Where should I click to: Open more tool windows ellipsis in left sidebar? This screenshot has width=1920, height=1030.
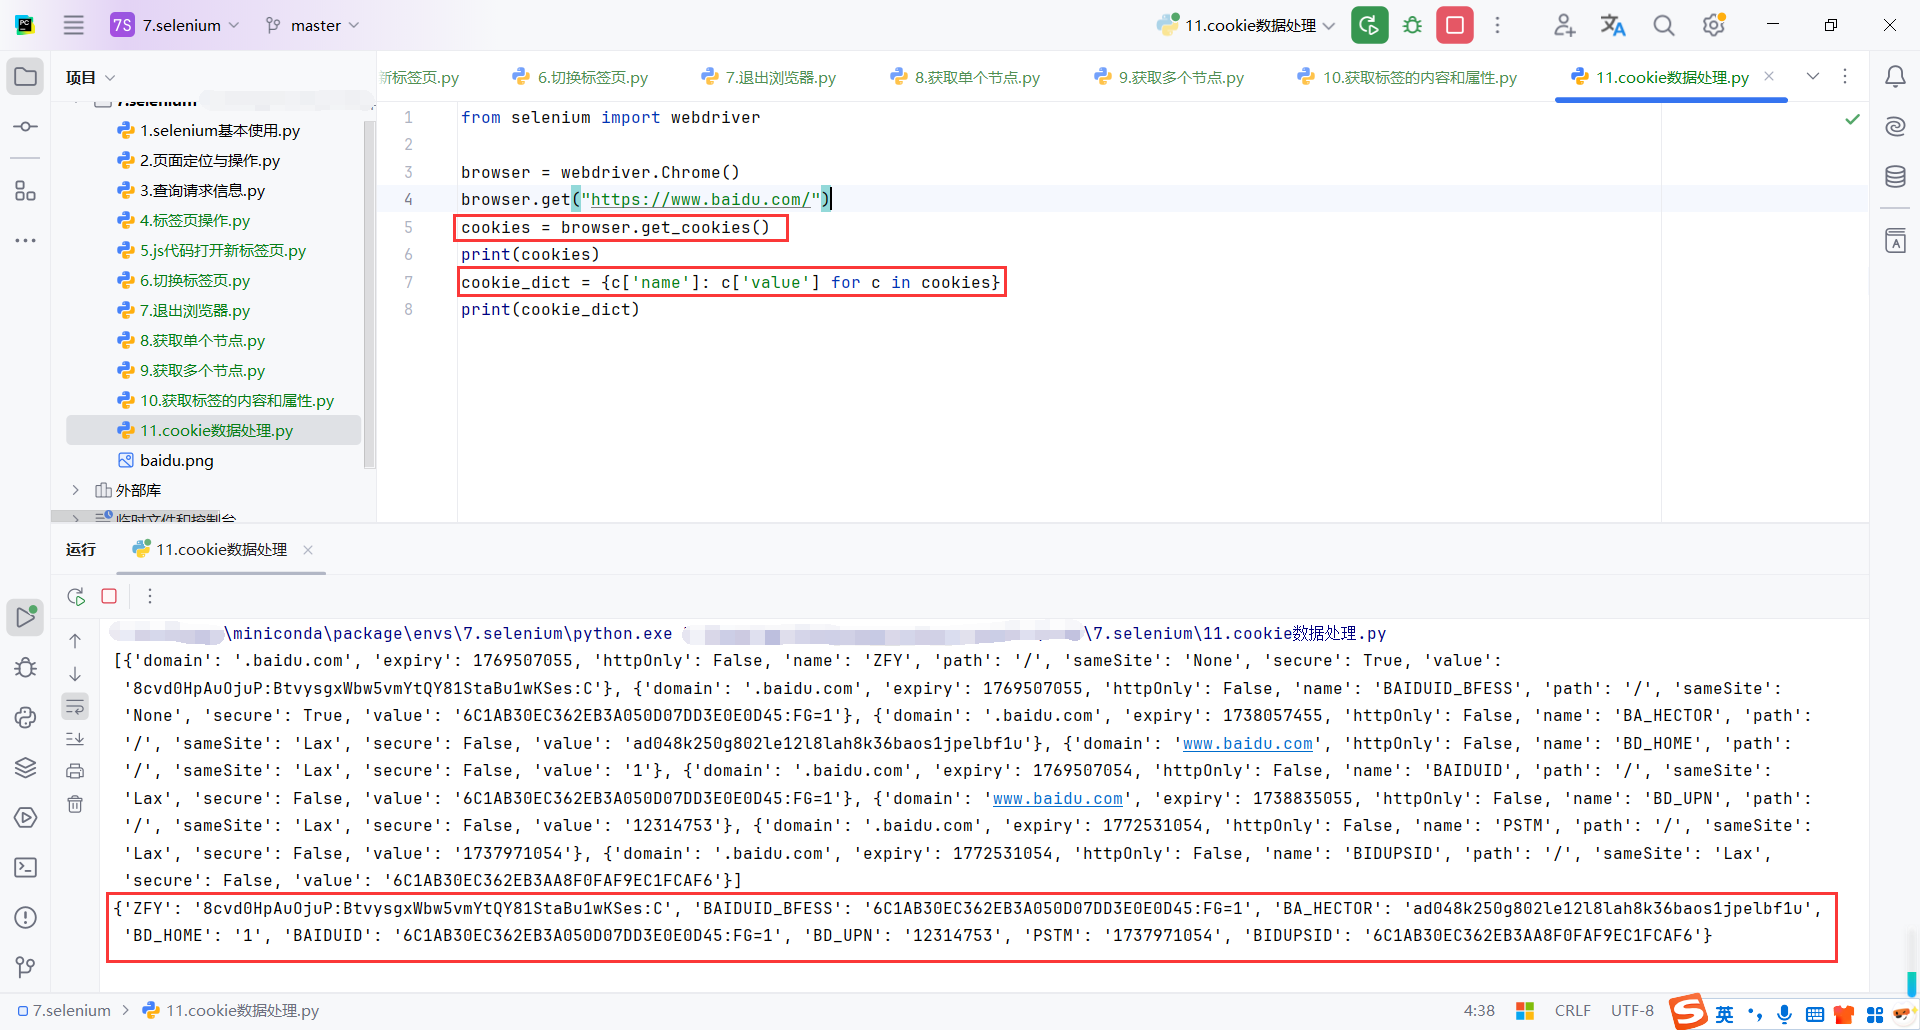click(x=26, y=241)
